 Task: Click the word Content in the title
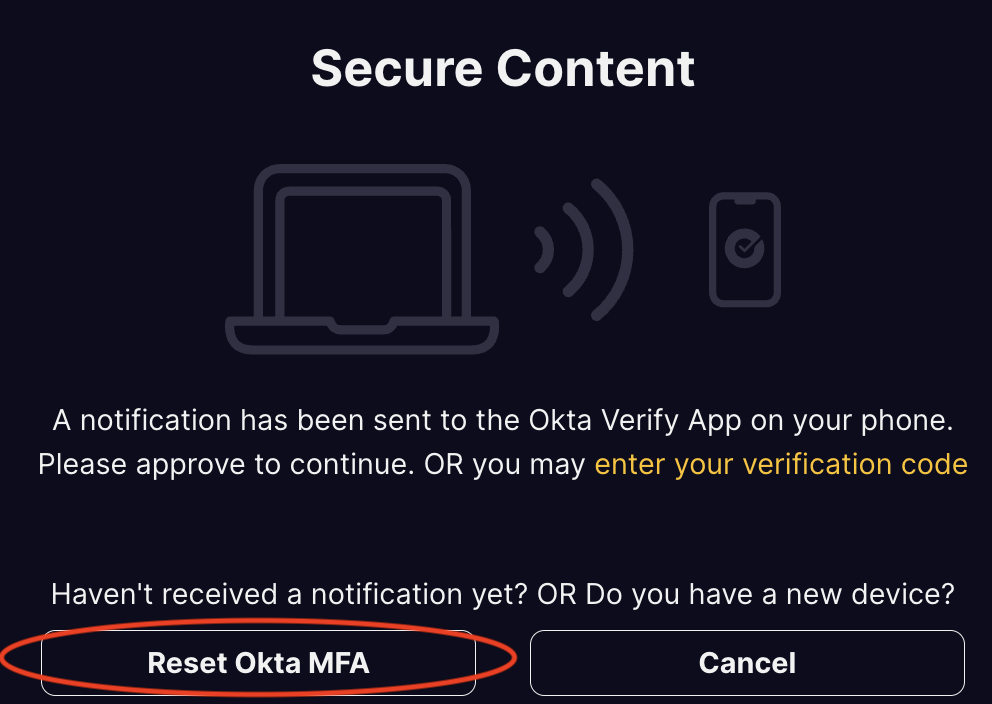tap(596, 68)
